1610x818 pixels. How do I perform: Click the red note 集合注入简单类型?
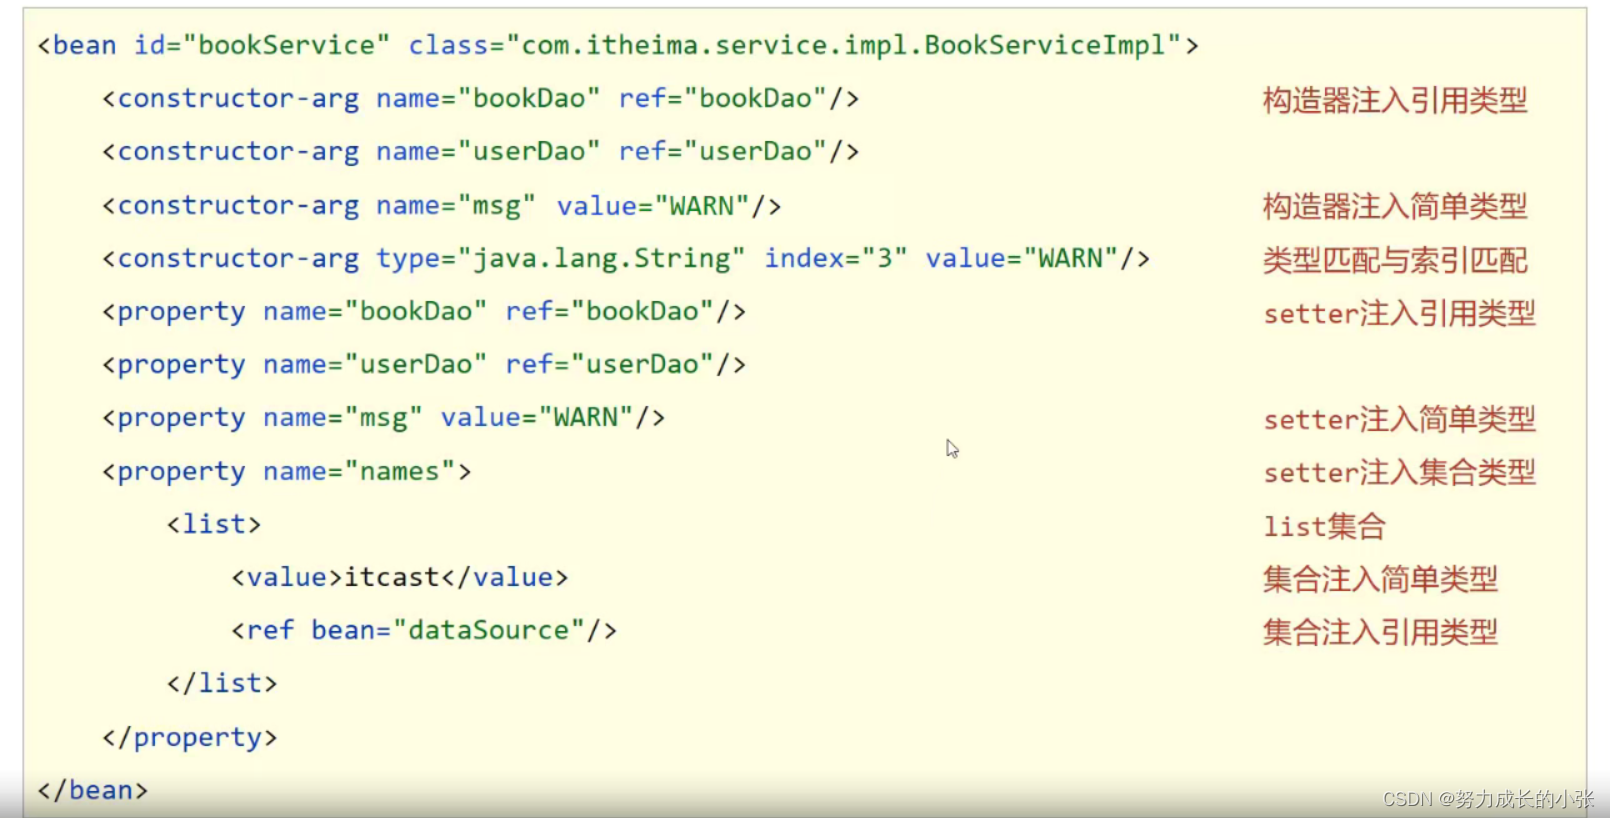[1380, 580]
